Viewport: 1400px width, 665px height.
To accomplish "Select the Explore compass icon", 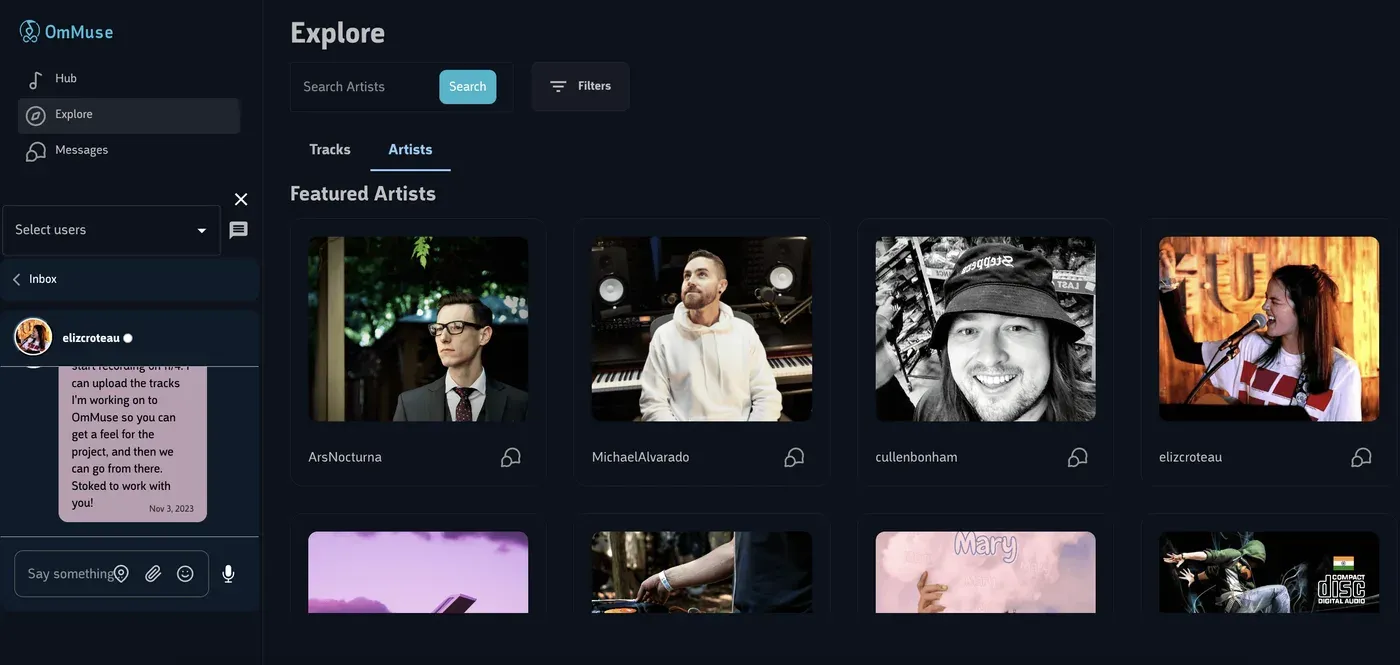I will 36,115.
